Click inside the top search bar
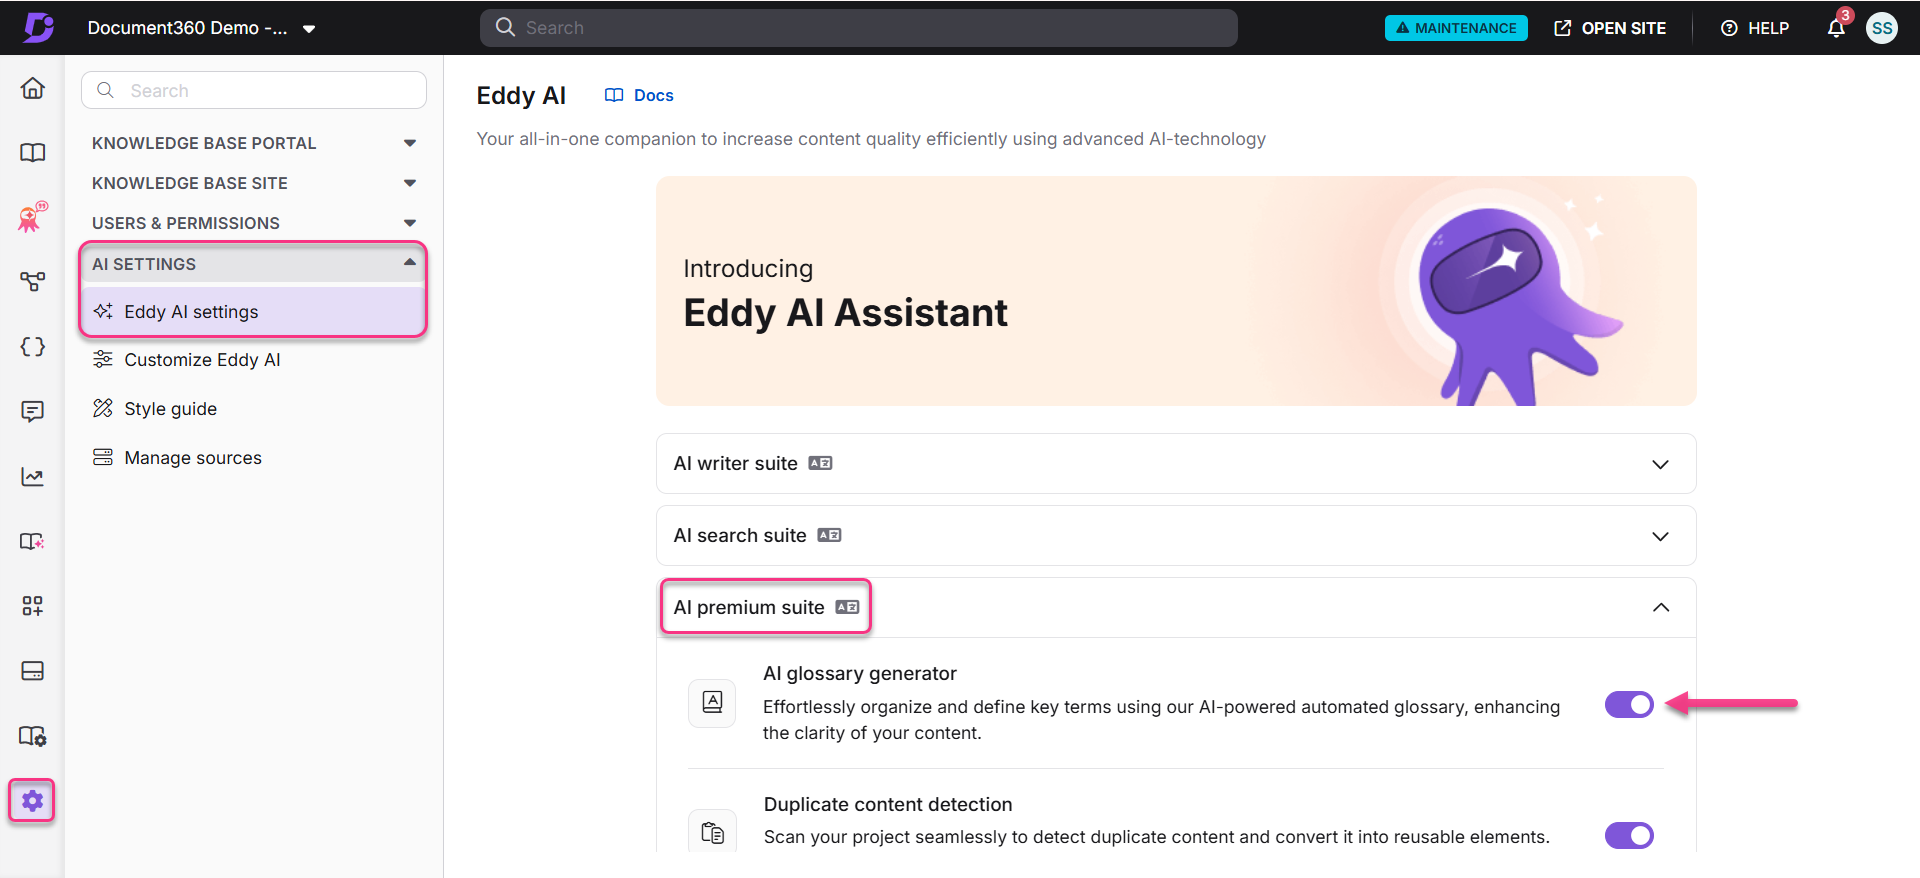Viewport: 1920px width, 878px height. (858, 27)
